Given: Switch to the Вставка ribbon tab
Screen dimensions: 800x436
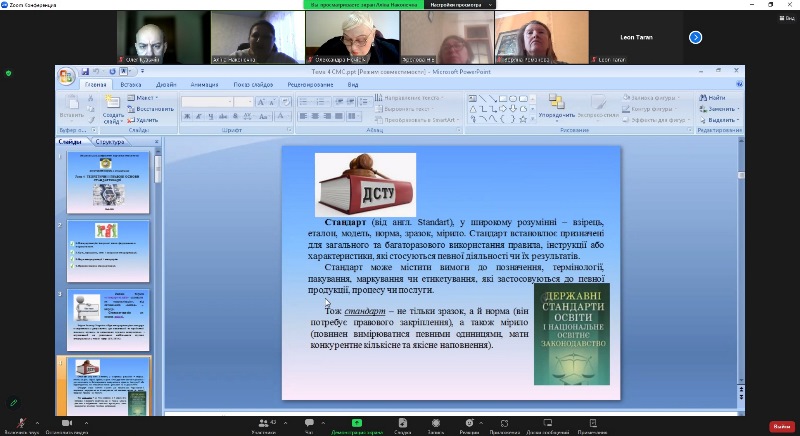Looking at the screenshot, I should [131, 85].
